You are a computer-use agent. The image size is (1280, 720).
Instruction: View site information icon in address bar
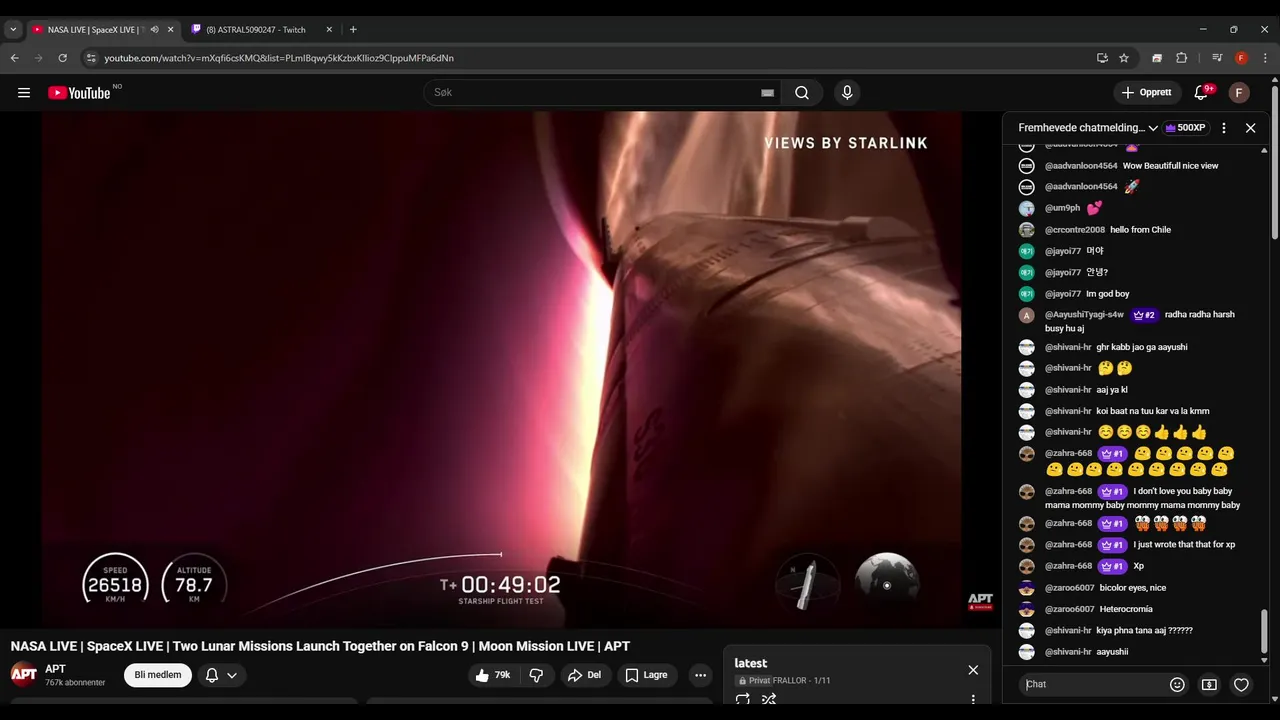coord(91,58)
